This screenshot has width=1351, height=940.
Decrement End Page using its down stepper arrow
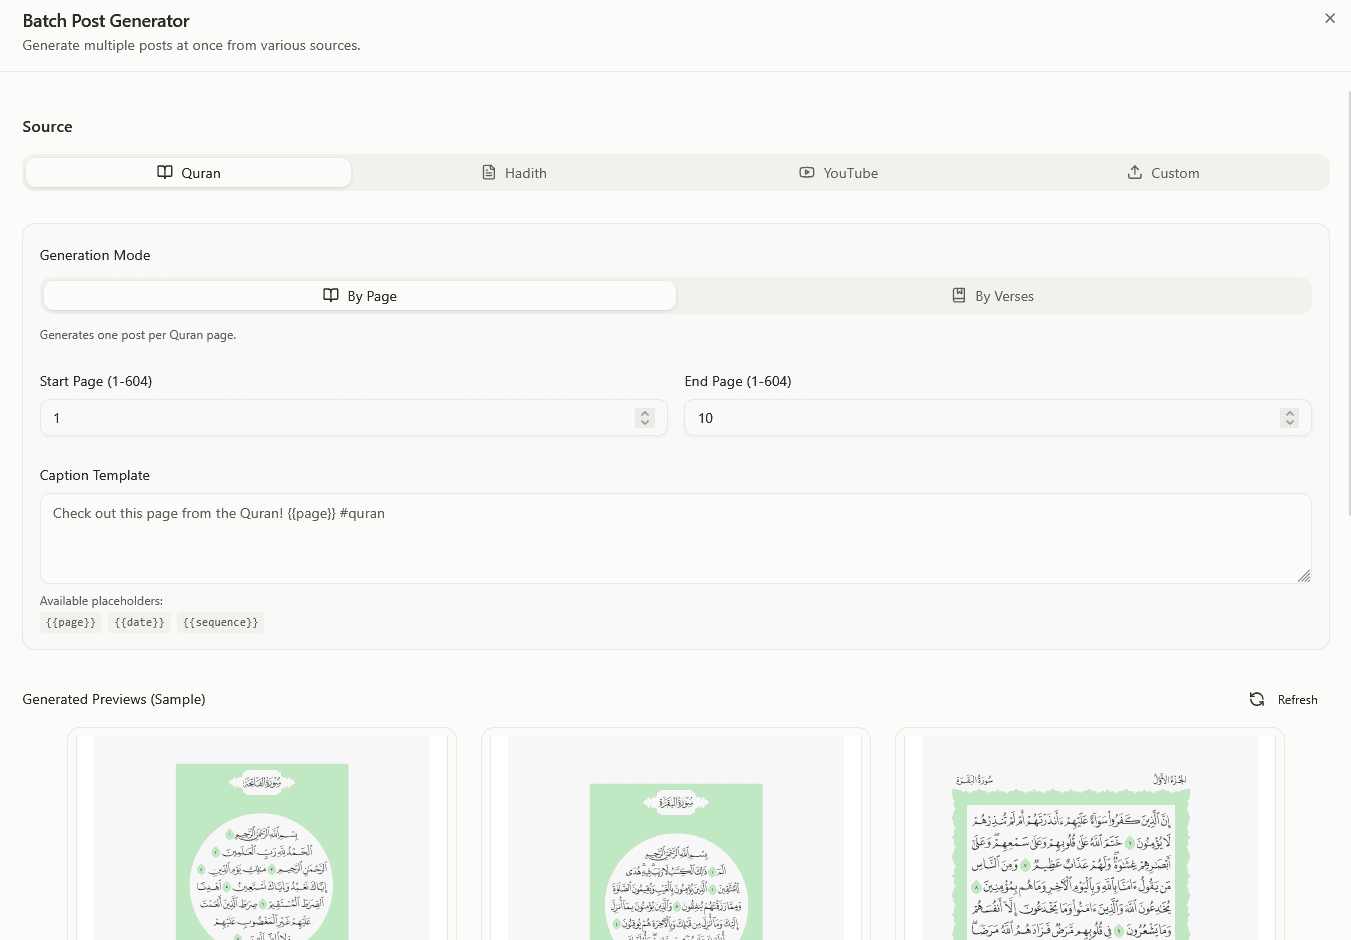pos(1289,423)
